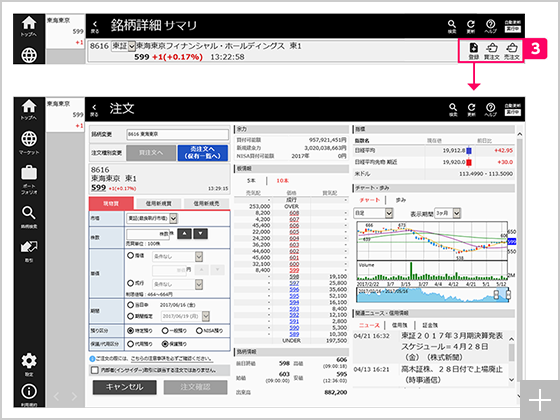Select the 指値 limit price radio button
The image size is (560, 420).
[131, 255]
